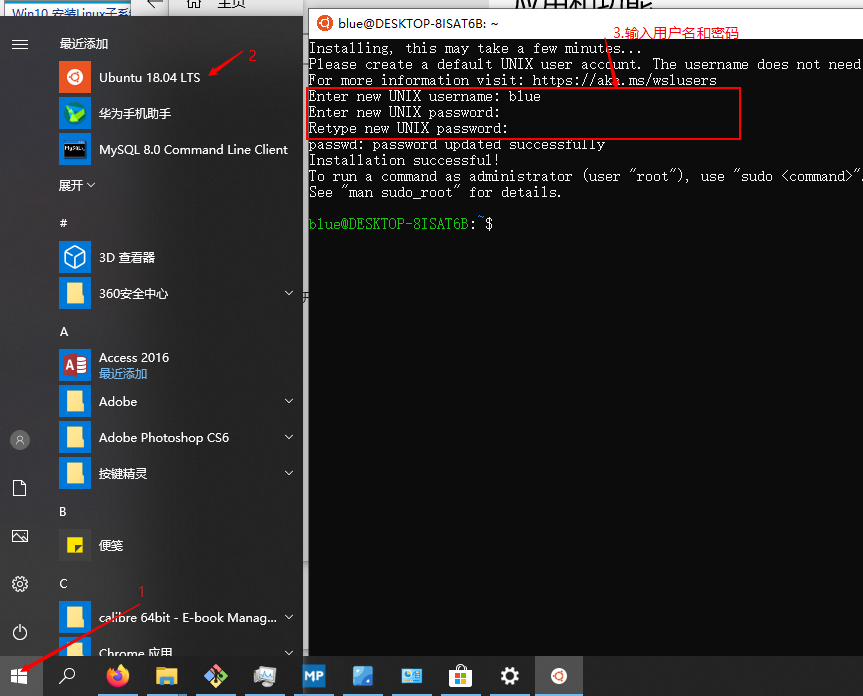This screenshot has width=863, height=696.
Task: Open the 3D 查看器 app
Action: pyautogui.click(x=176, y=257)
